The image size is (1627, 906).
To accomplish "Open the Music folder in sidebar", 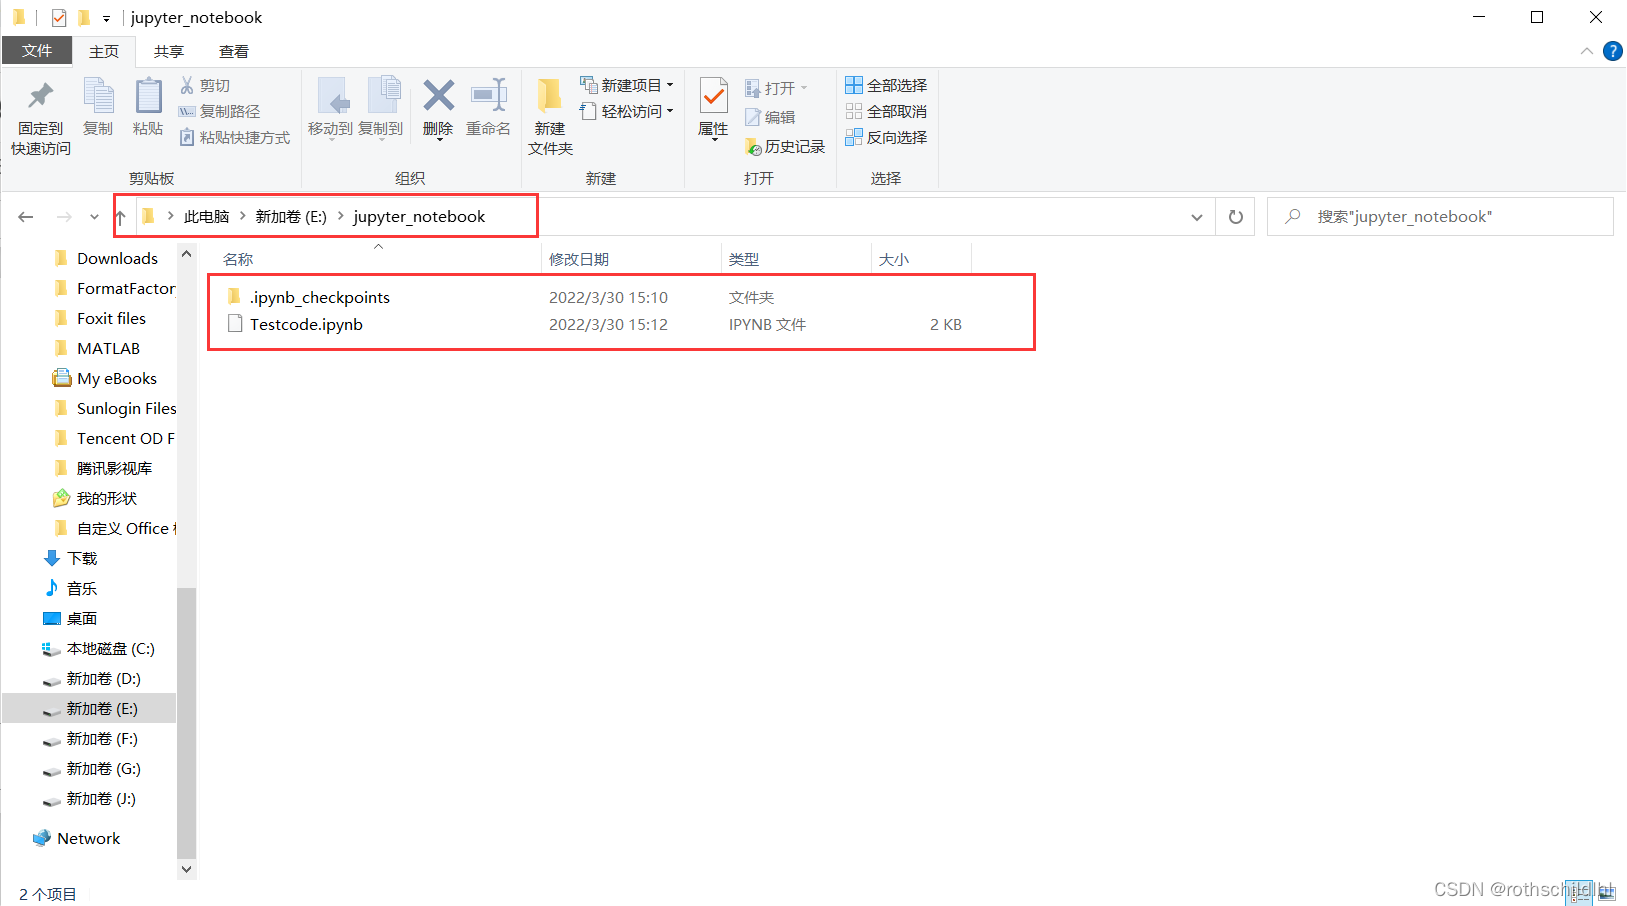I will coord(81,589).
